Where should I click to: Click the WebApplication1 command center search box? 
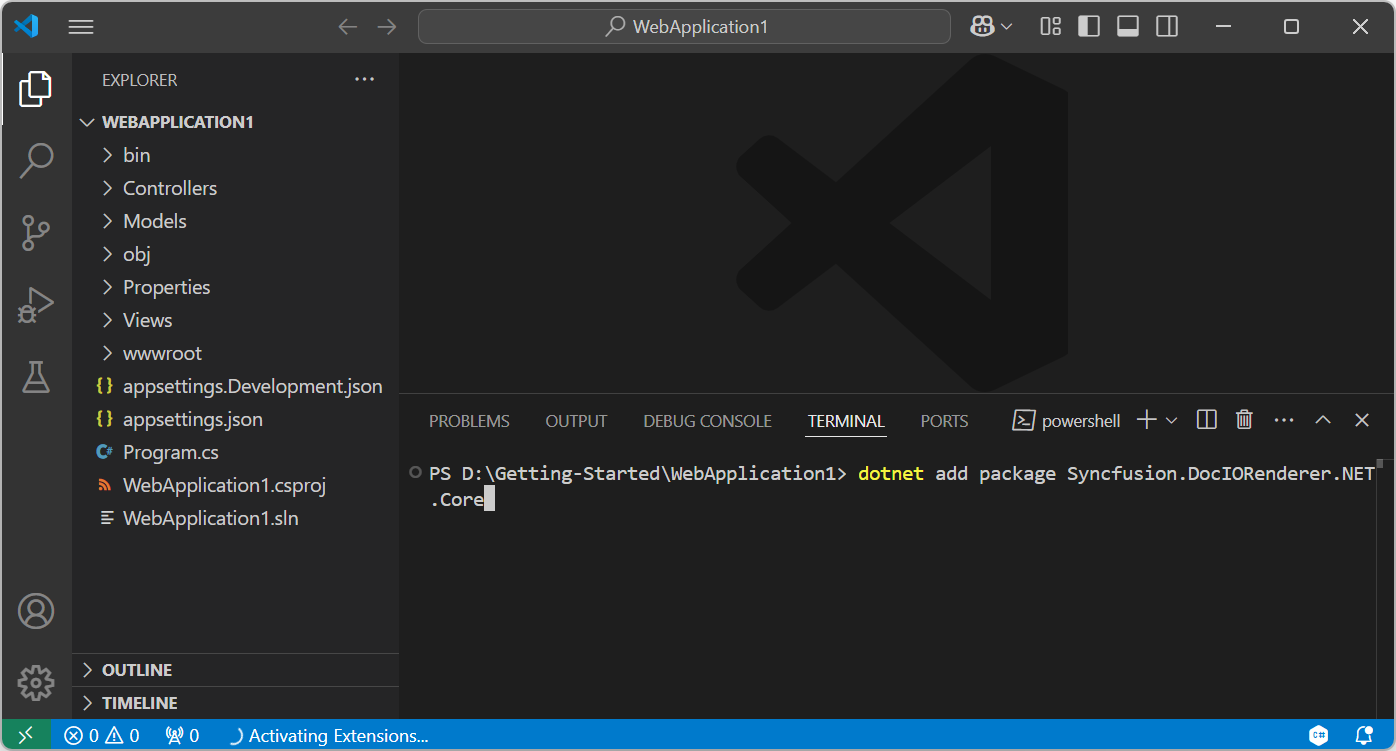[x=684, y=27]
